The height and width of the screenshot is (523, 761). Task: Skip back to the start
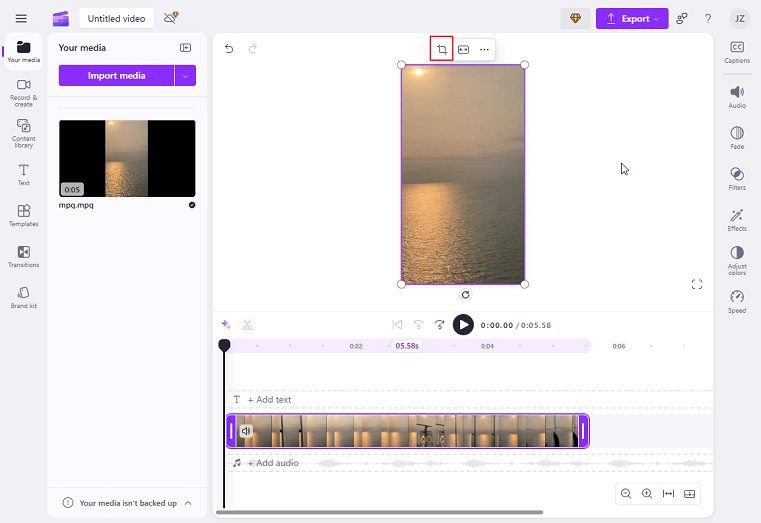tap(397, 325)
